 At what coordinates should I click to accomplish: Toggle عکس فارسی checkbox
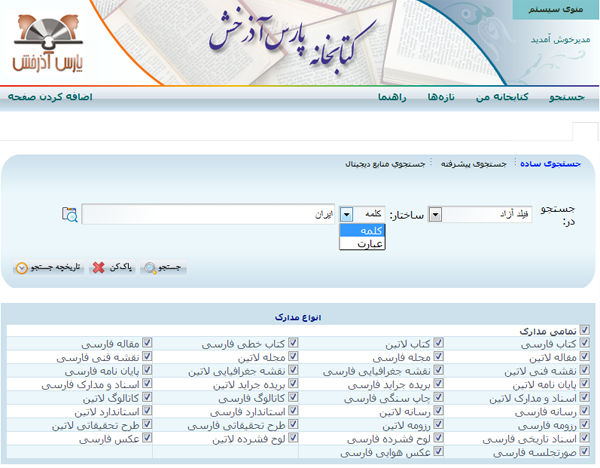(x=147, y=437)
